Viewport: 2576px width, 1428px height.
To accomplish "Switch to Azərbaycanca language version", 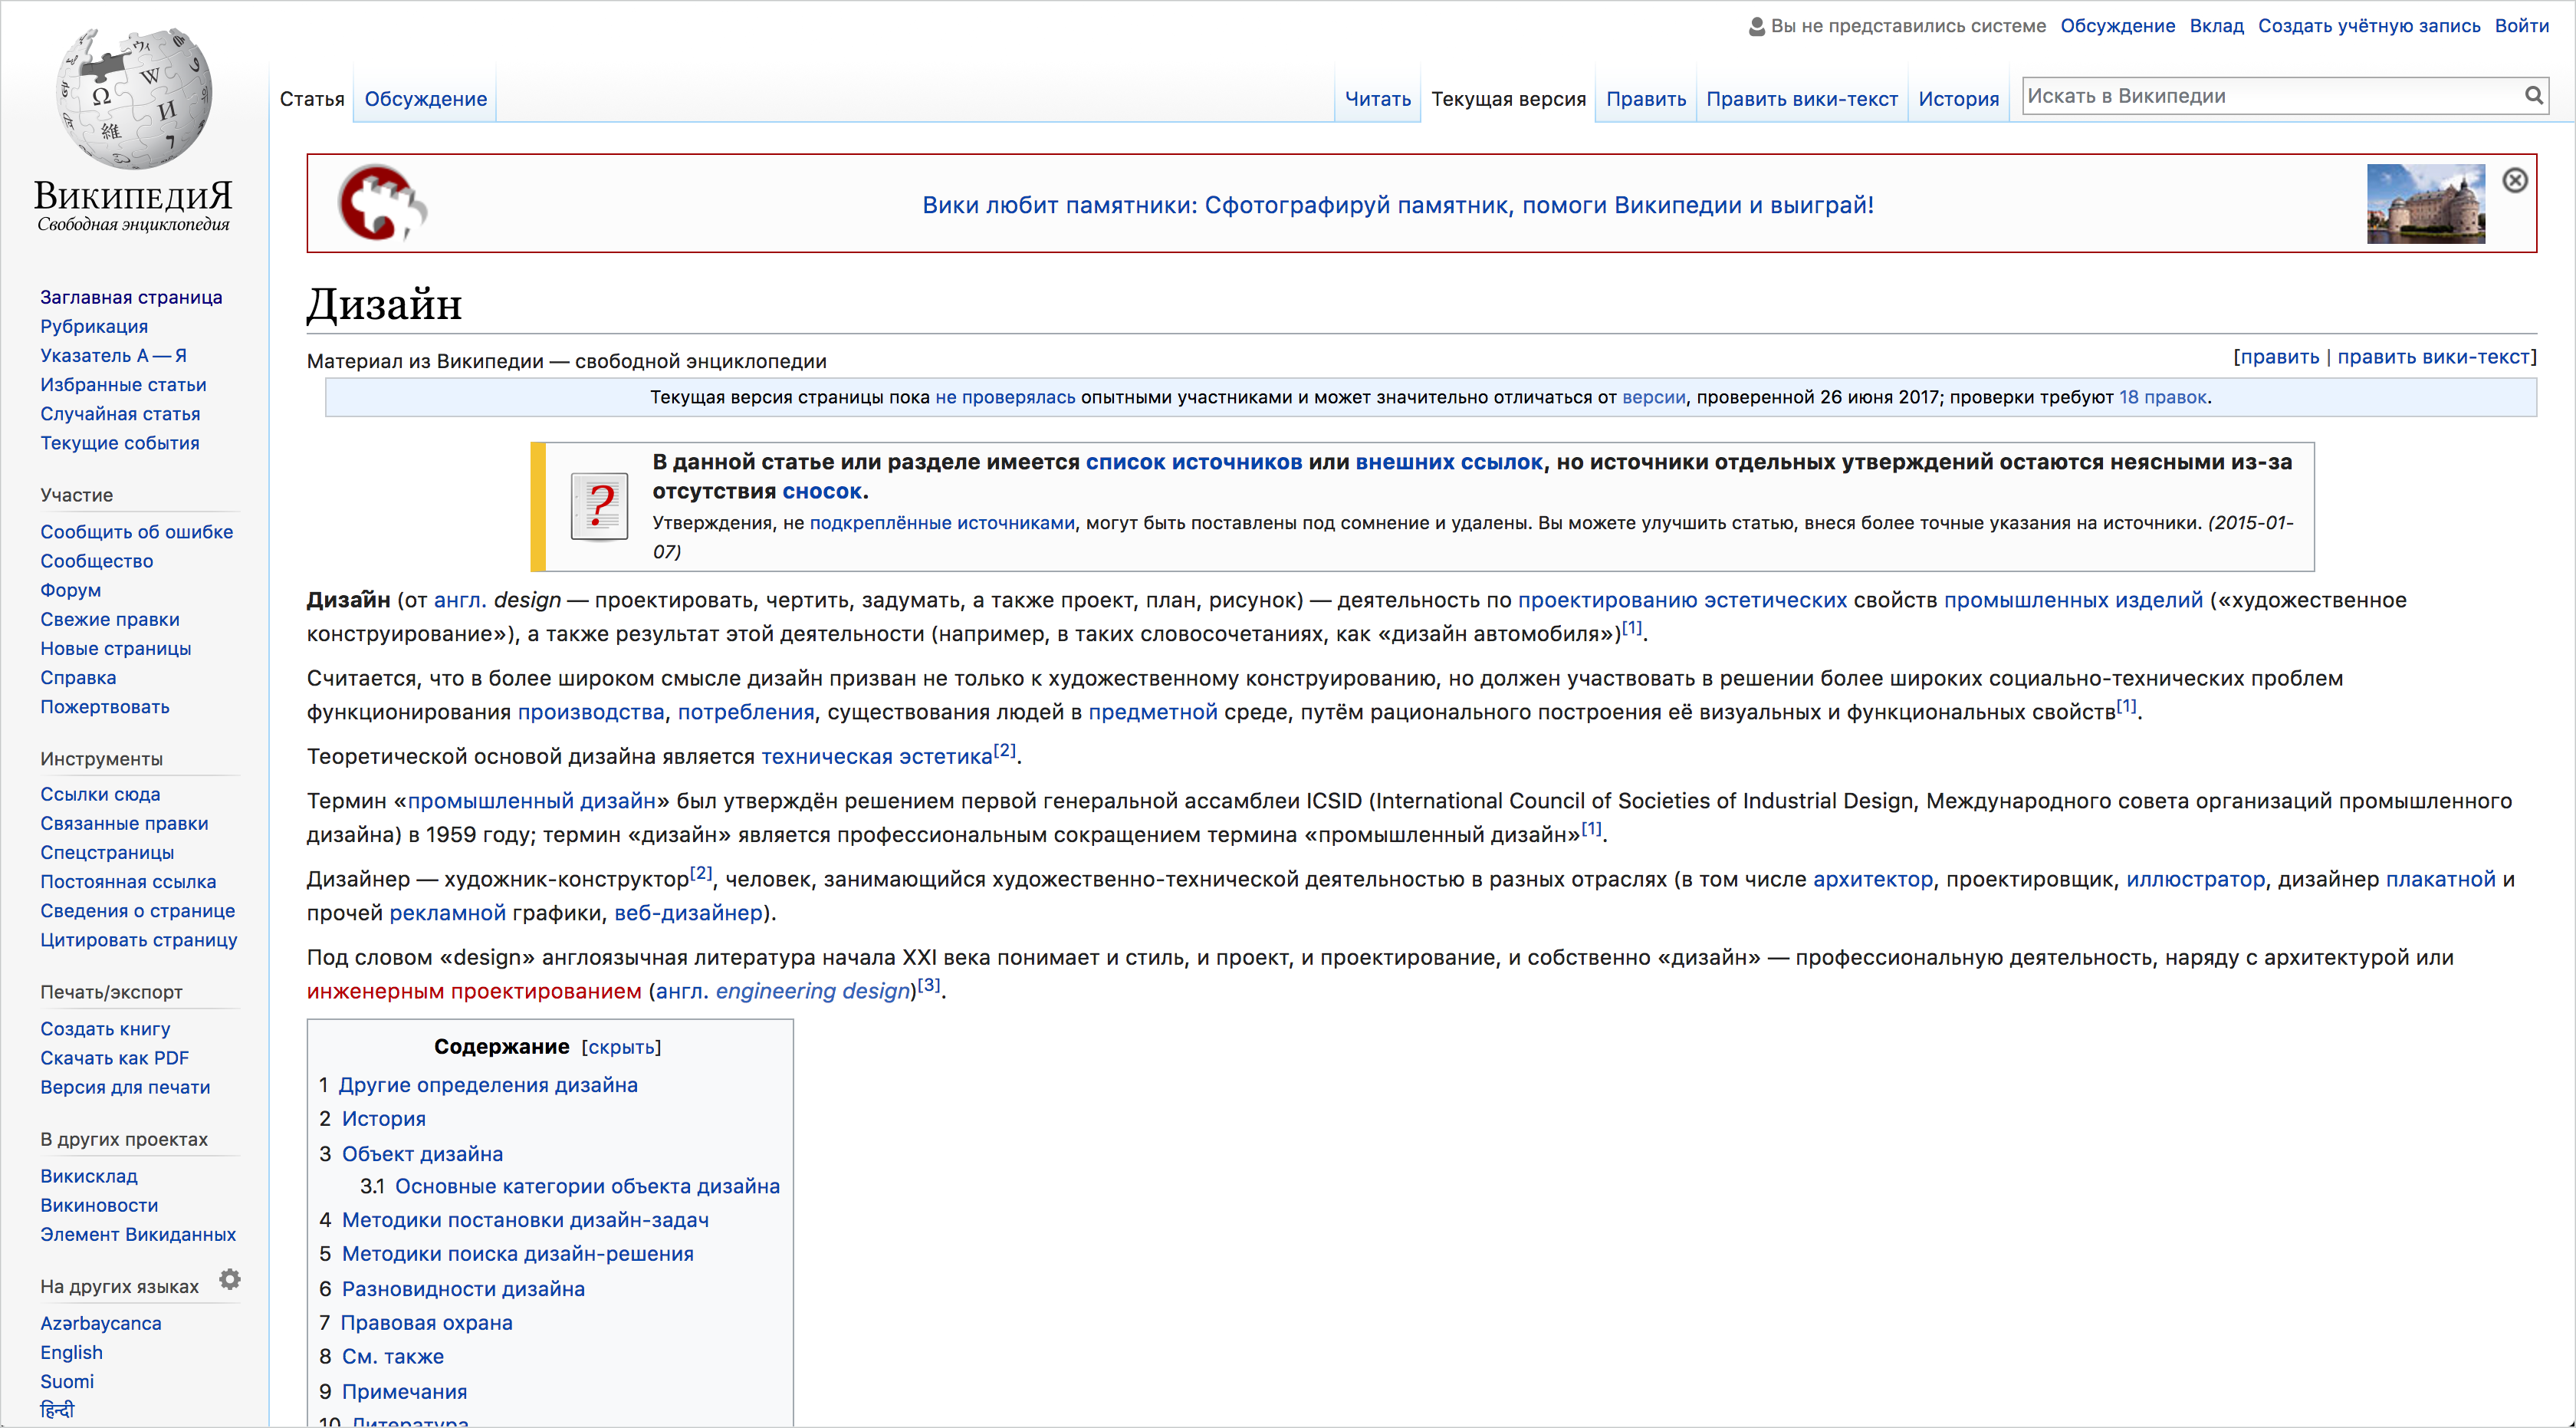I will [x=100, y=1323].
